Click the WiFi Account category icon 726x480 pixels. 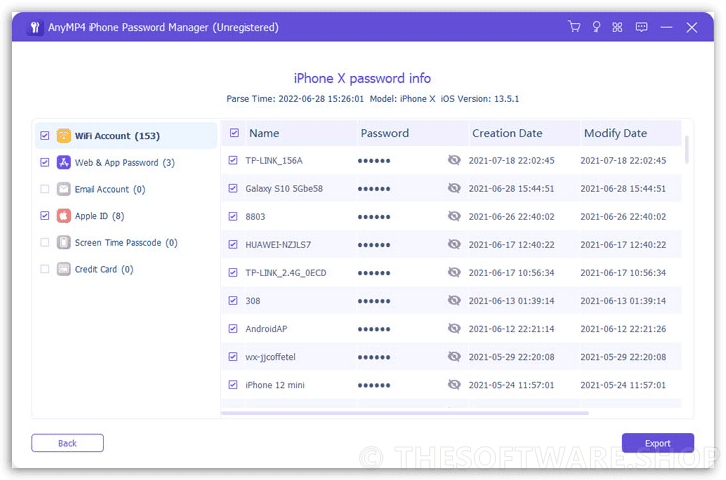(x=63, y=136)
